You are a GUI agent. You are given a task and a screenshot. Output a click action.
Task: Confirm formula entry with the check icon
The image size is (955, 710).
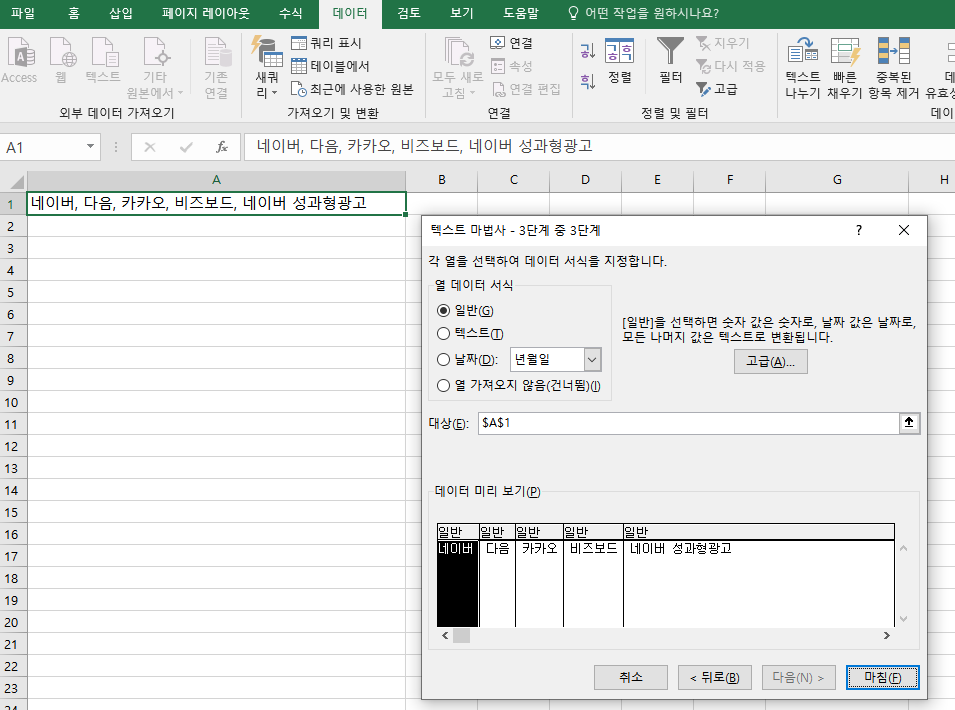186,147
